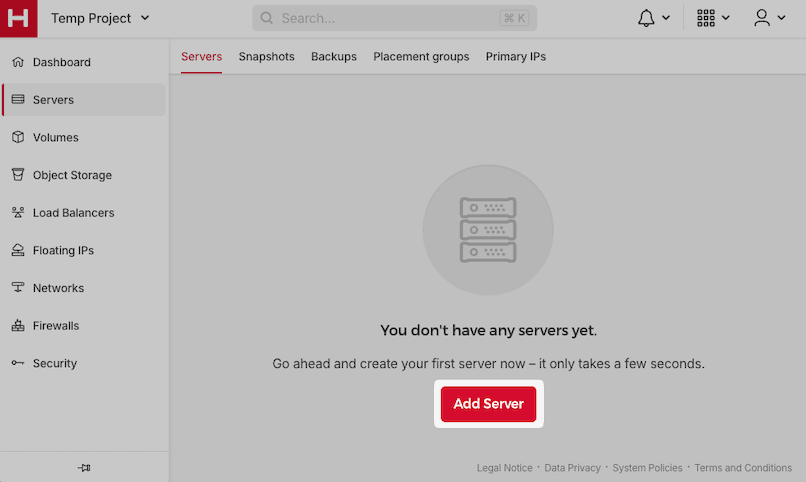Click the Load Balancers icon

click(x=18, y=212)
